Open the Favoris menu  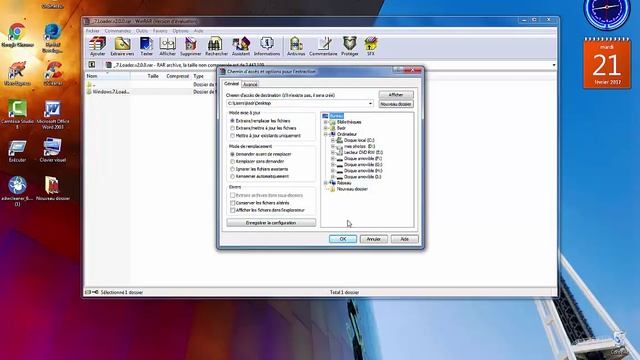160,31
